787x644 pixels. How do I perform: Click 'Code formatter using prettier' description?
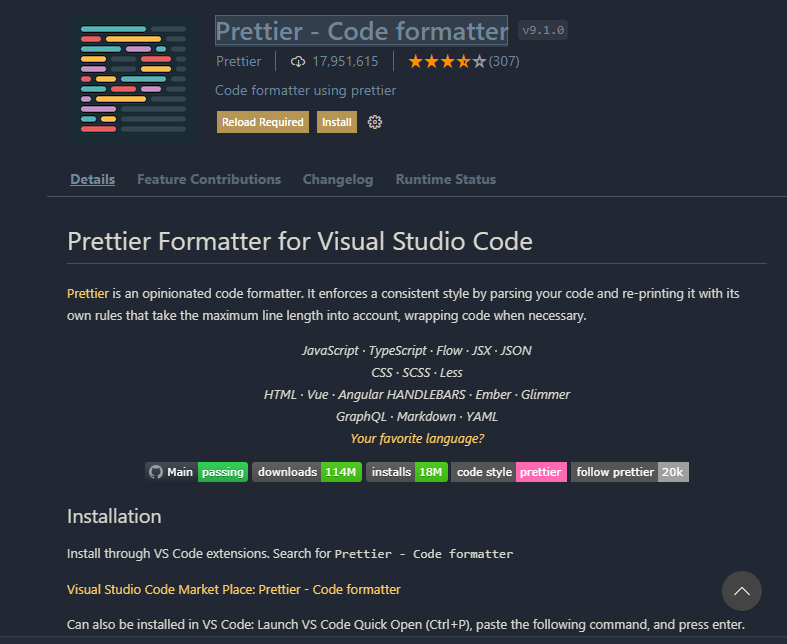pyautogui.click(x=306, y=90)
